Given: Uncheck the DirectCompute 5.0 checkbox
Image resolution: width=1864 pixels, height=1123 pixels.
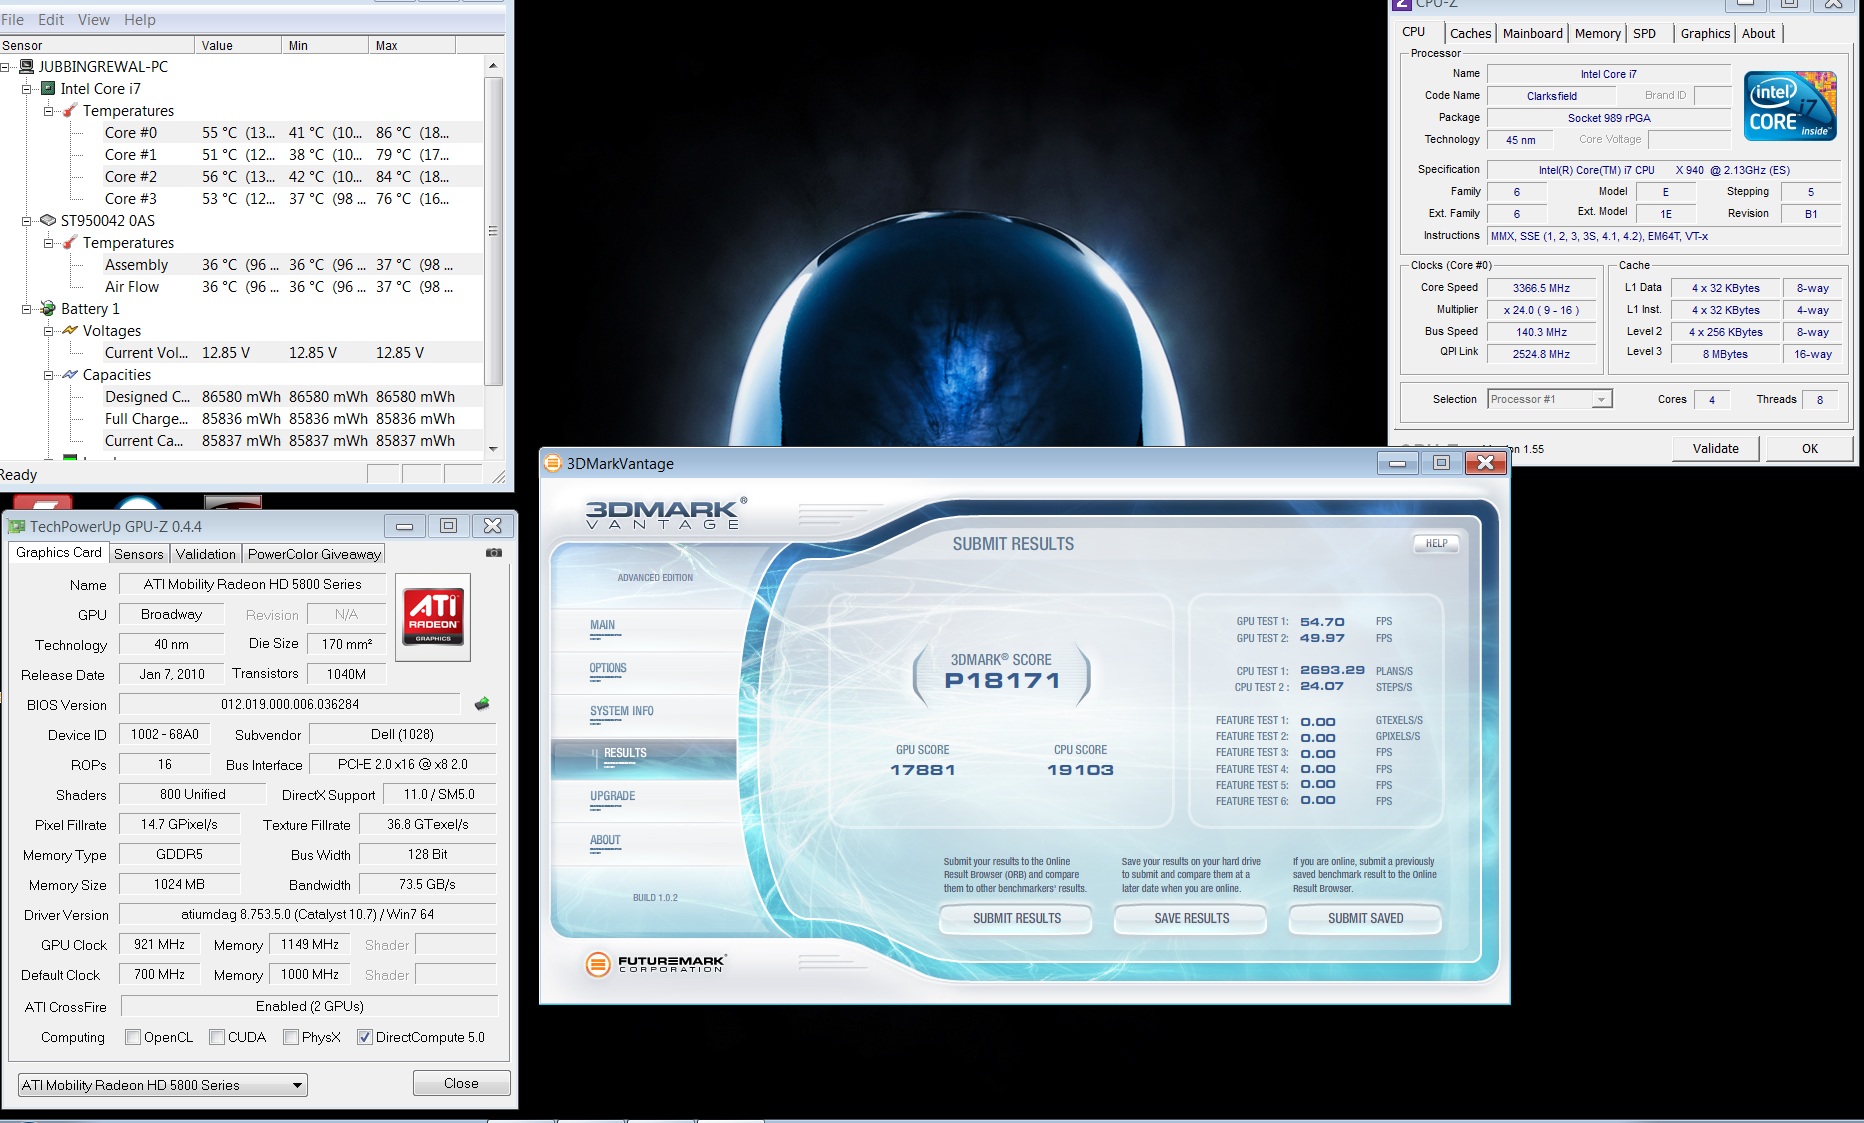Looking at the screenshot, I should (x=365, y=1037).
